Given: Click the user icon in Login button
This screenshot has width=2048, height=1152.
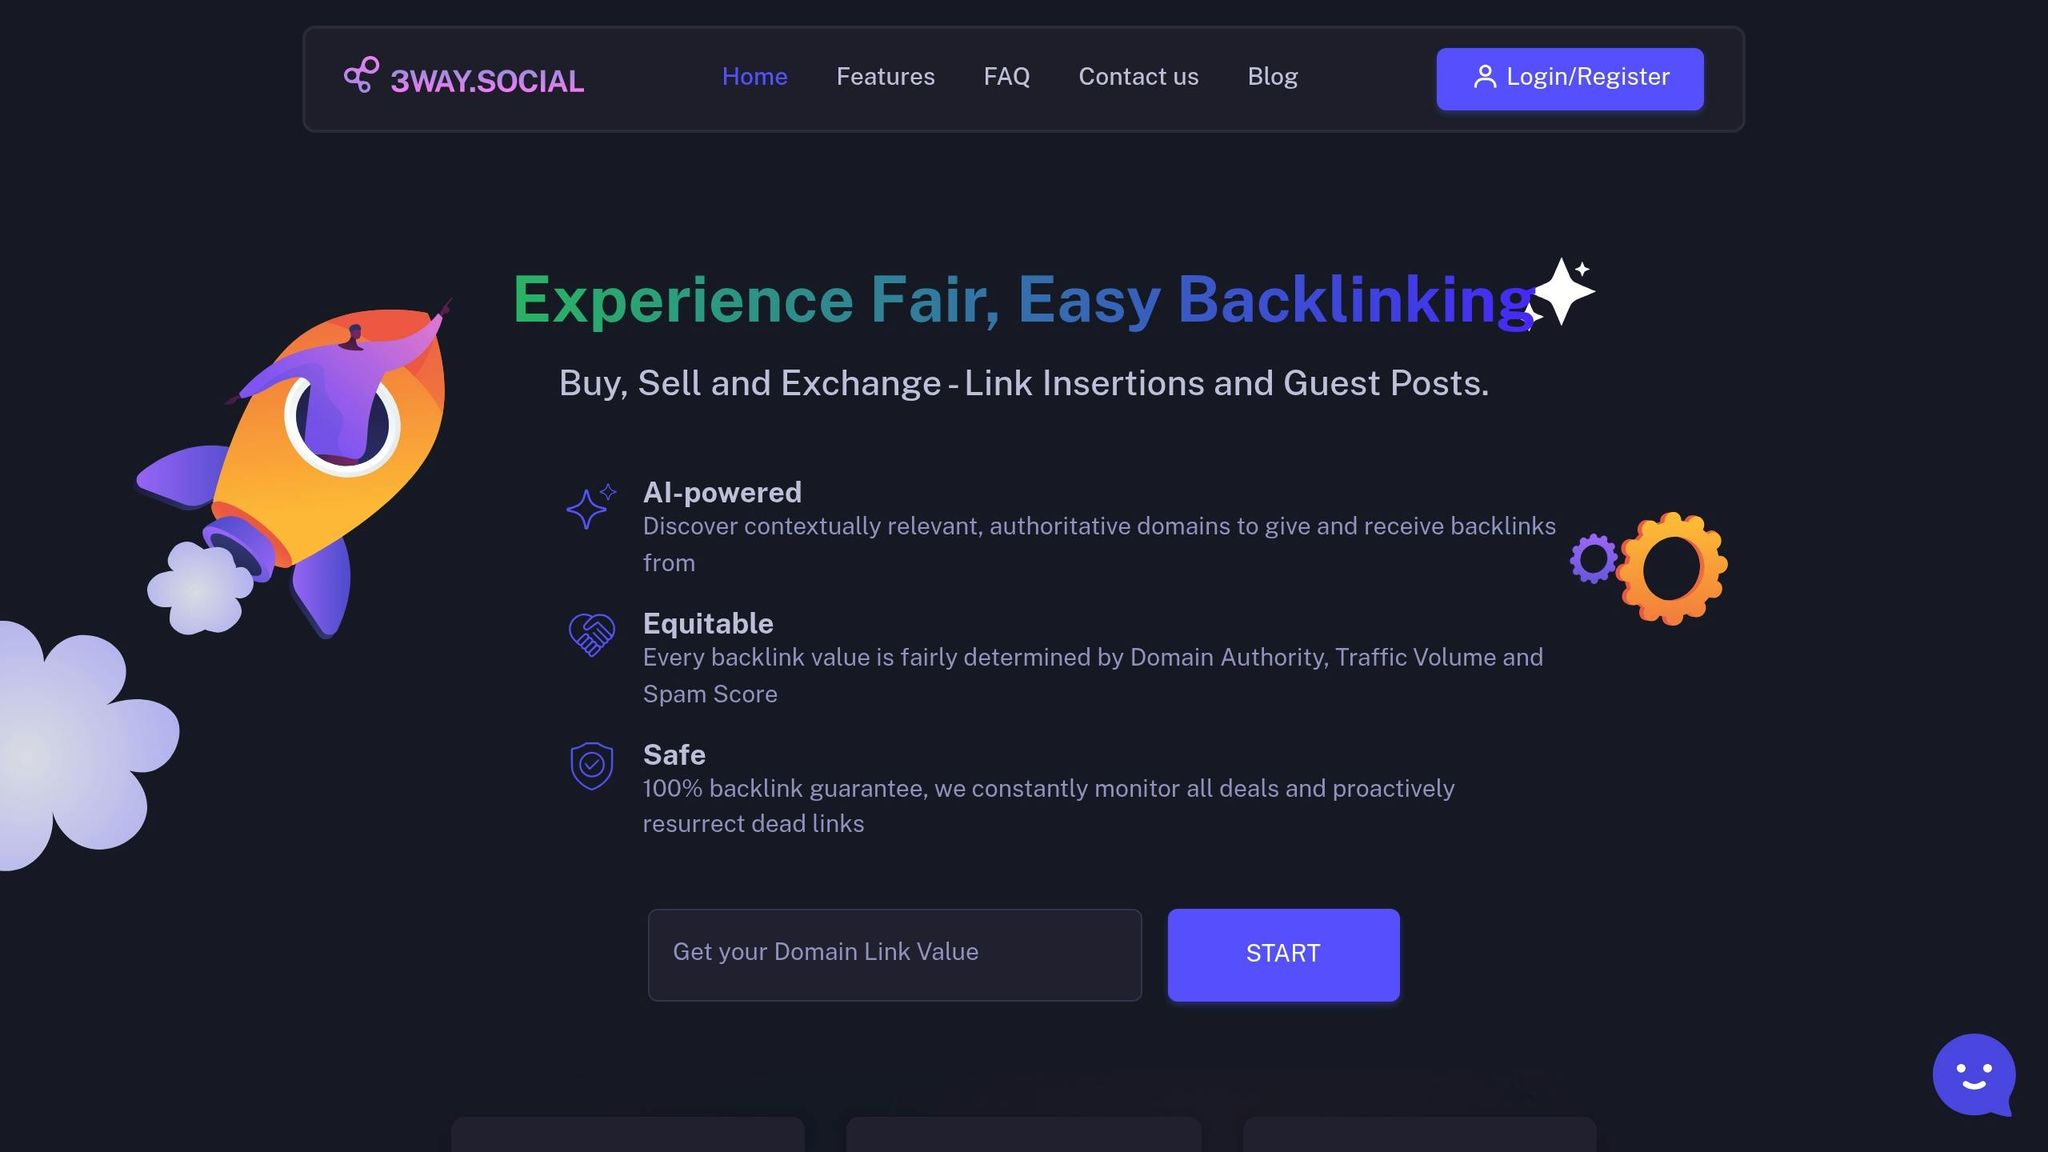Looking at the screenshot, I should [1485, 77].
